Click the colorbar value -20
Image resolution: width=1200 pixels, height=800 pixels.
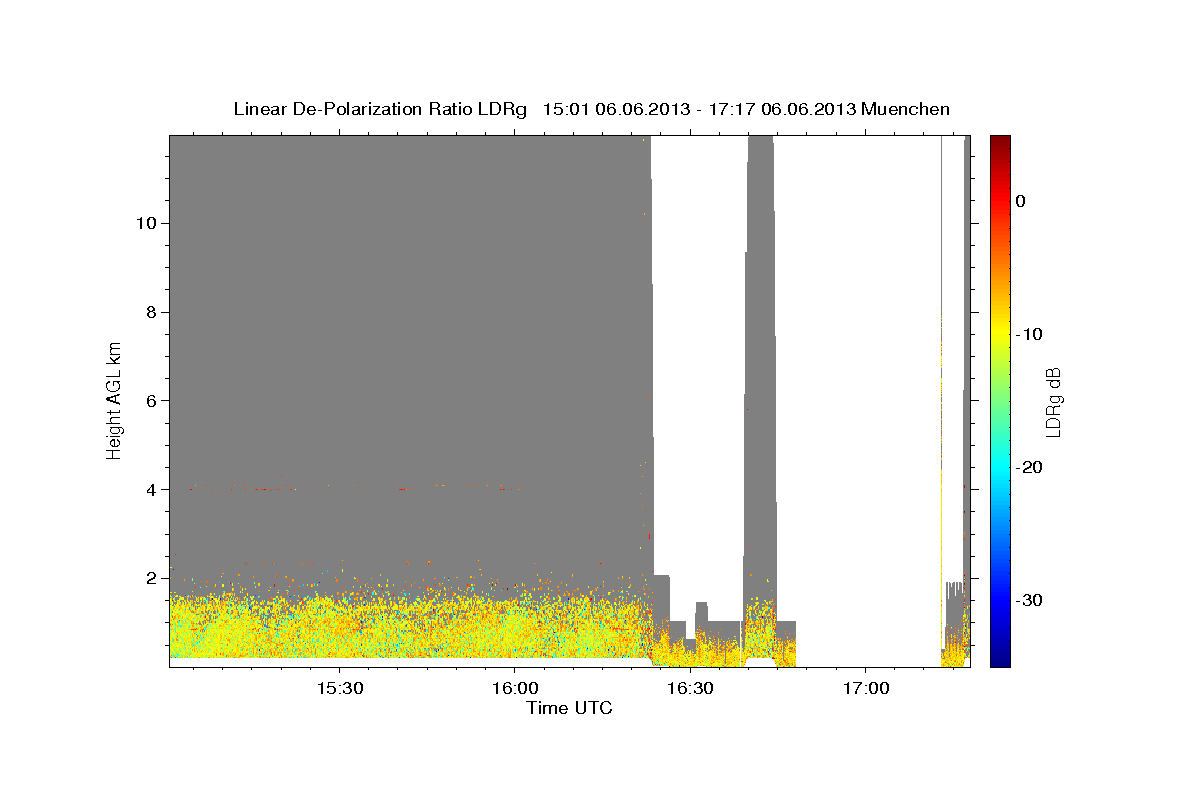tap(1030, 467)
